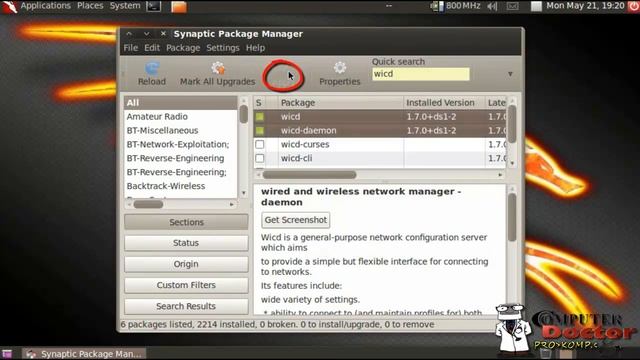This screenshot has width=640, height=360.
Task: Click the Get Screenshot button
Action: coord(296,220)
